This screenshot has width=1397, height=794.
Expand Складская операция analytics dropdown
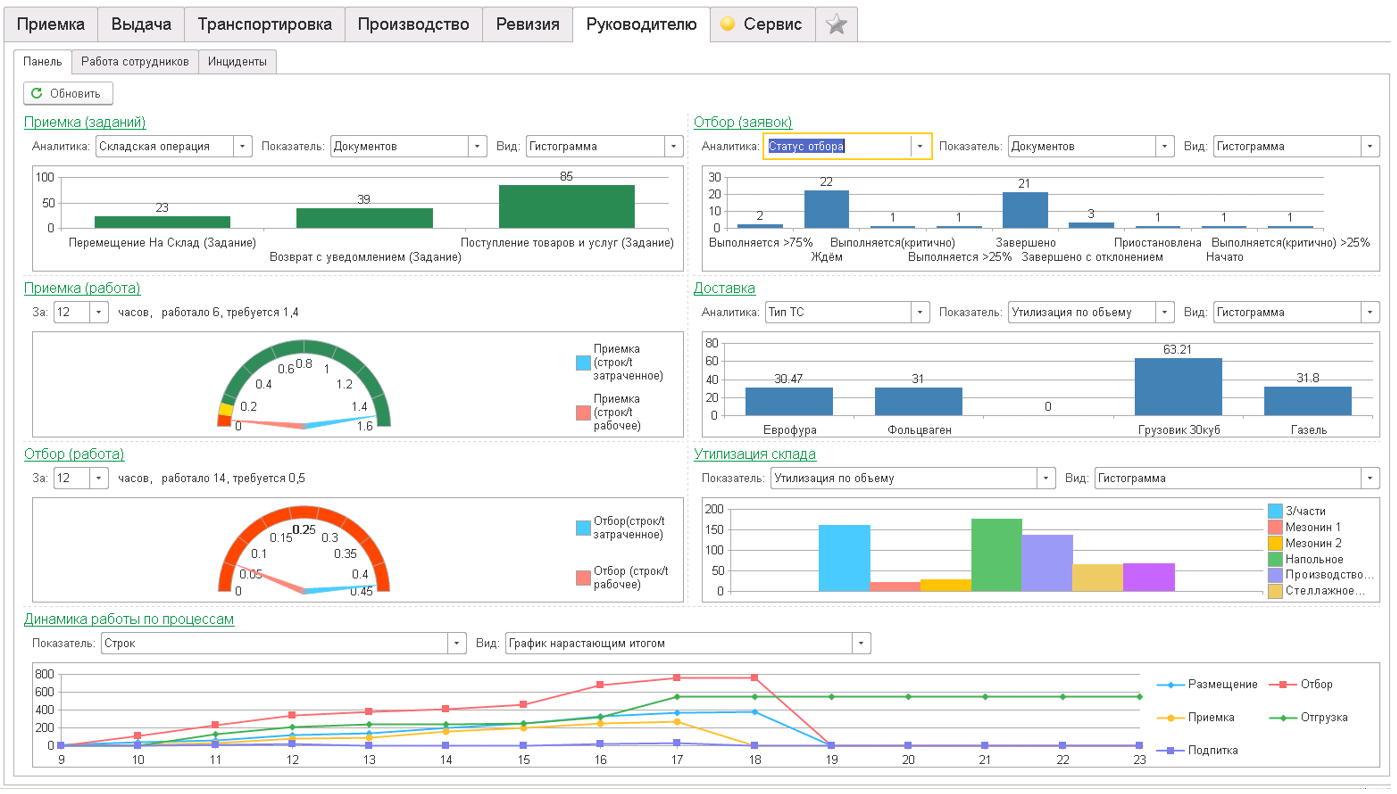coord(243,146)
